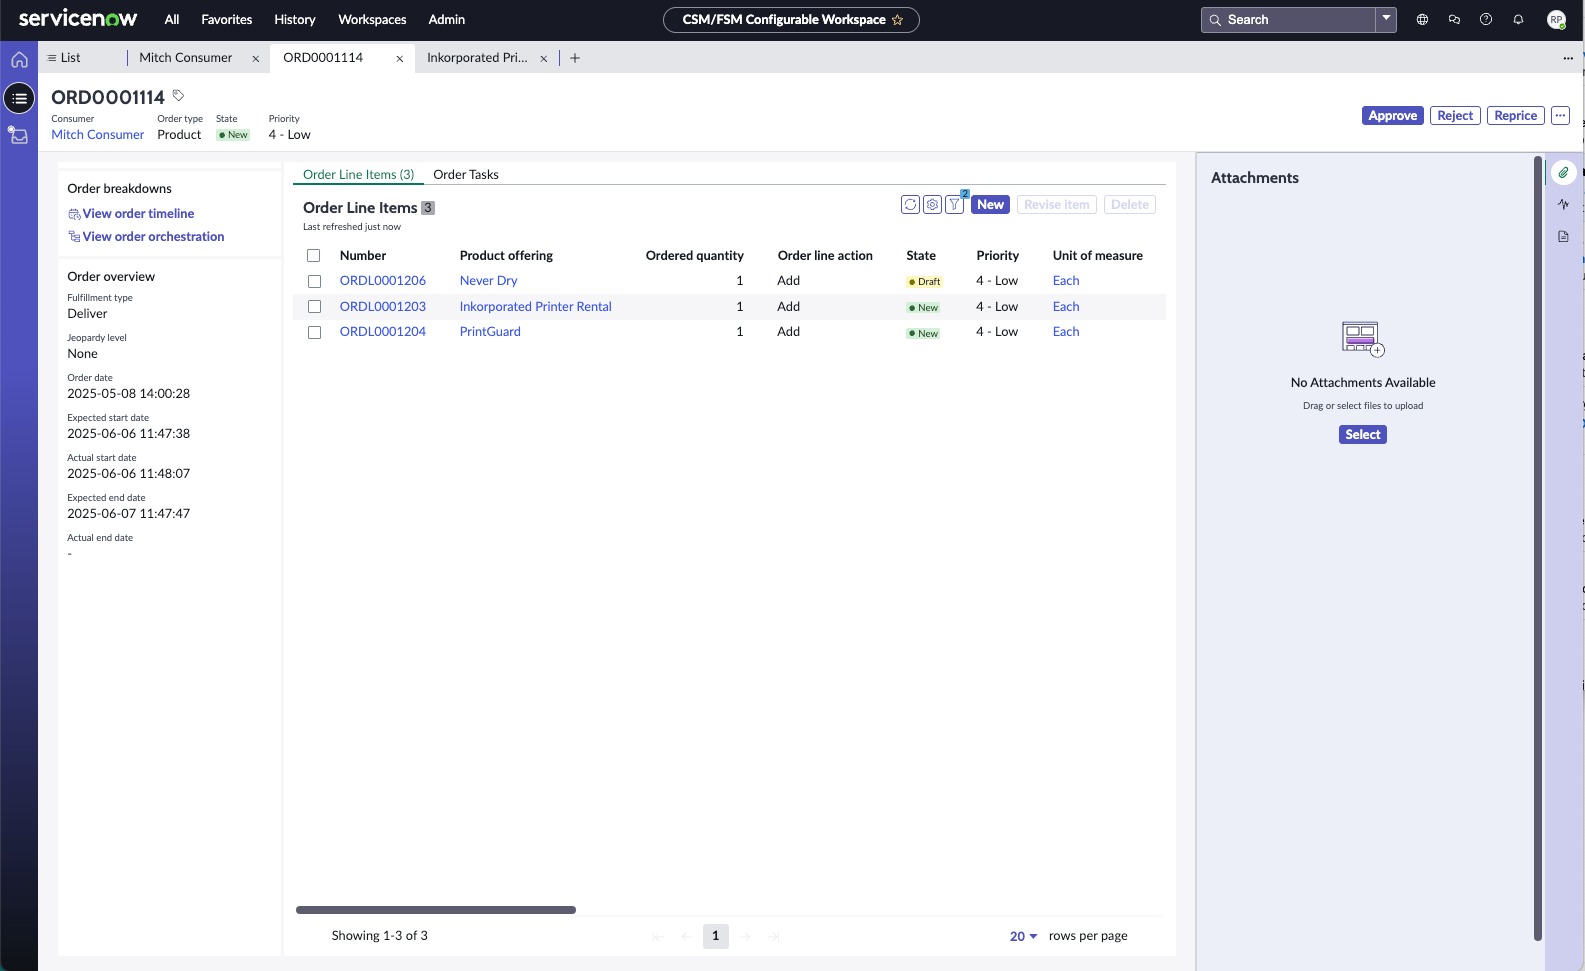The height and width of the screenshot is (971, 1585).
Task: Open the History menu
Action: coord(295,19)
